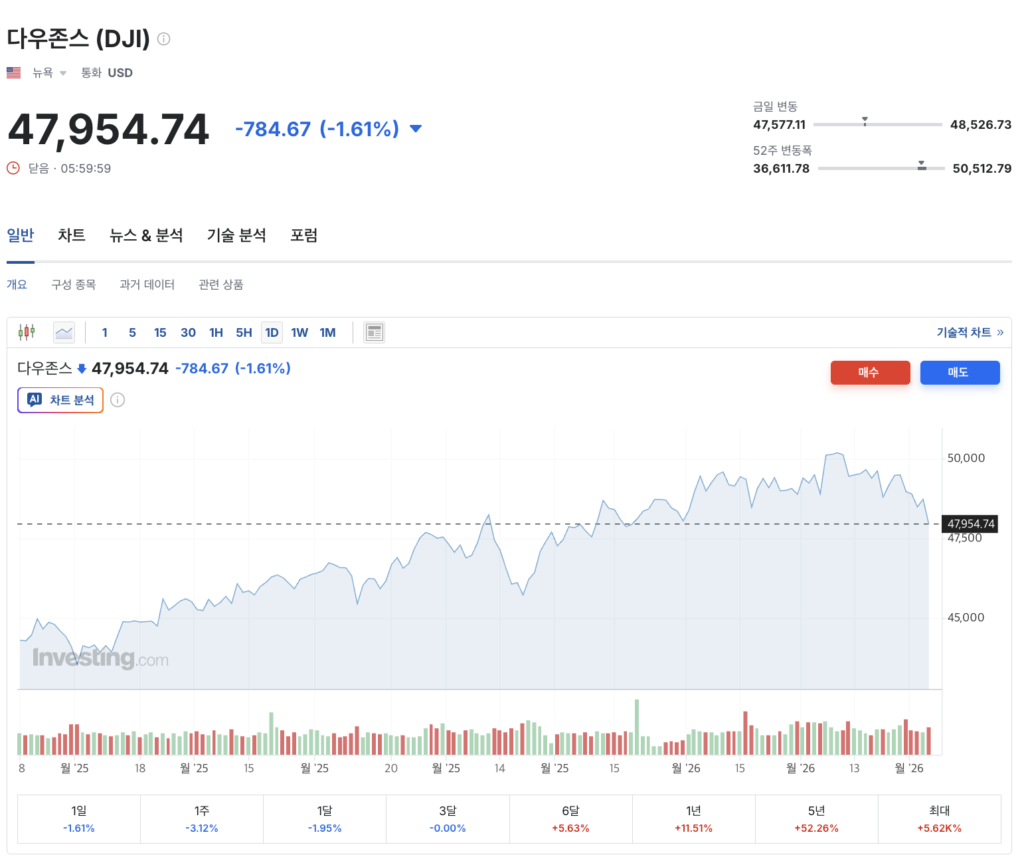Image resolution: width=1024 pixels, height=861 pixels.
Task: Select the 5H chart interval
Action: [x=244, y=332]
